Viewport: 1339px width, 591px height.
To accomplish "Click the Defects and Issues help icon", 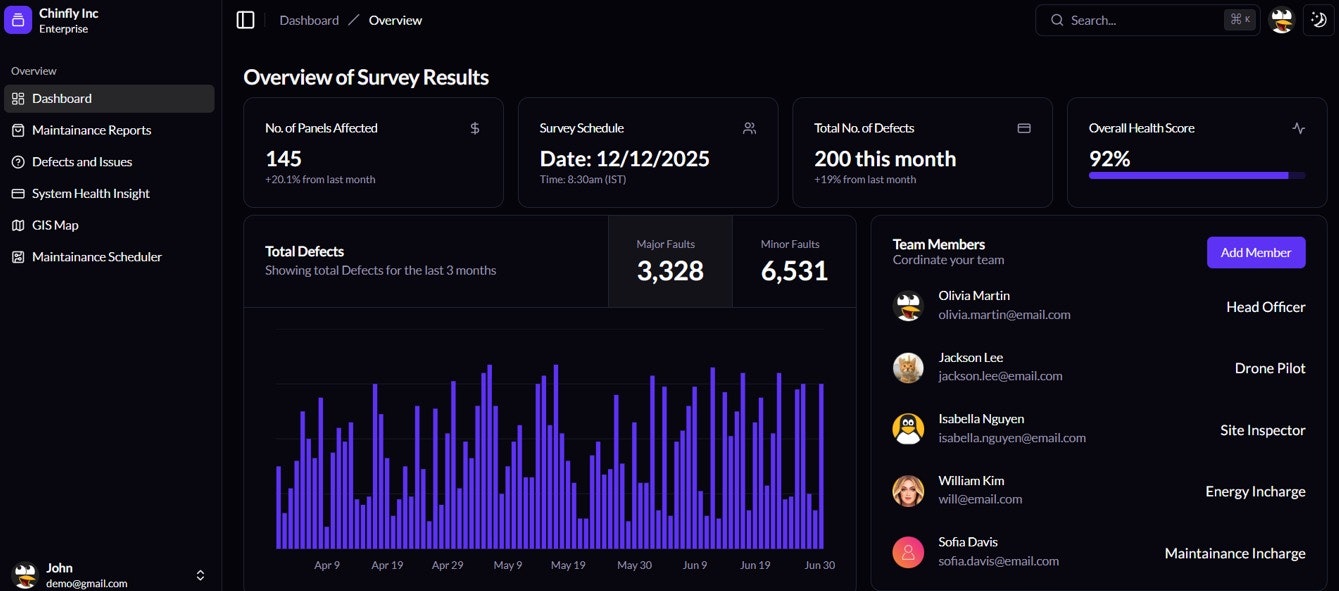I will click(x=18, y=162).
